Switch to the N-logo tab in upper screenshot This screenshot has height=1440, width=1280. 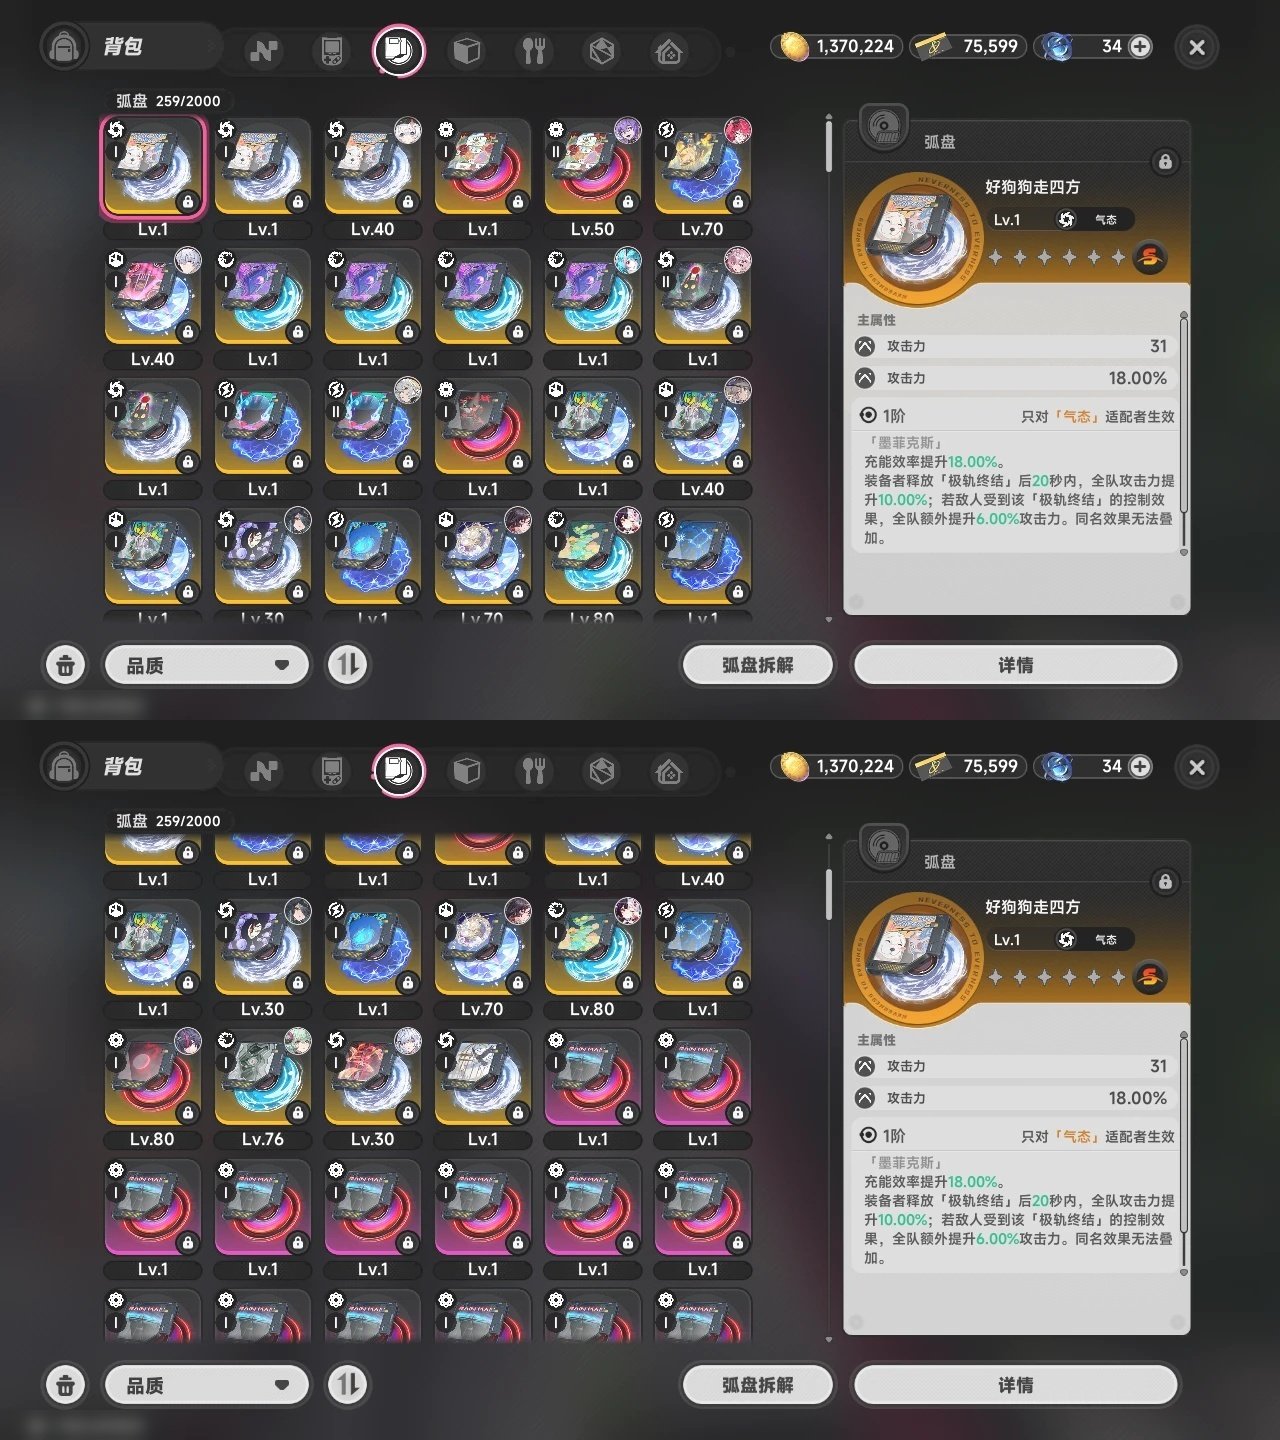264,50
